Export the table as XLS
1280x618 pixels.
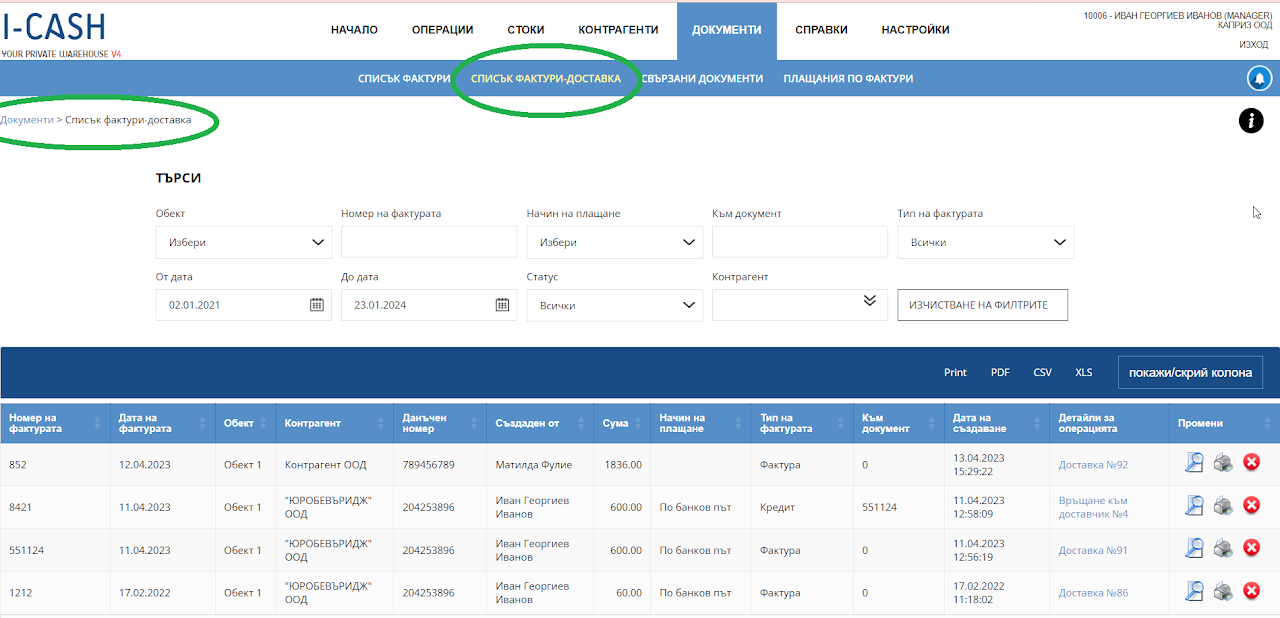[x=1084, y=372]
